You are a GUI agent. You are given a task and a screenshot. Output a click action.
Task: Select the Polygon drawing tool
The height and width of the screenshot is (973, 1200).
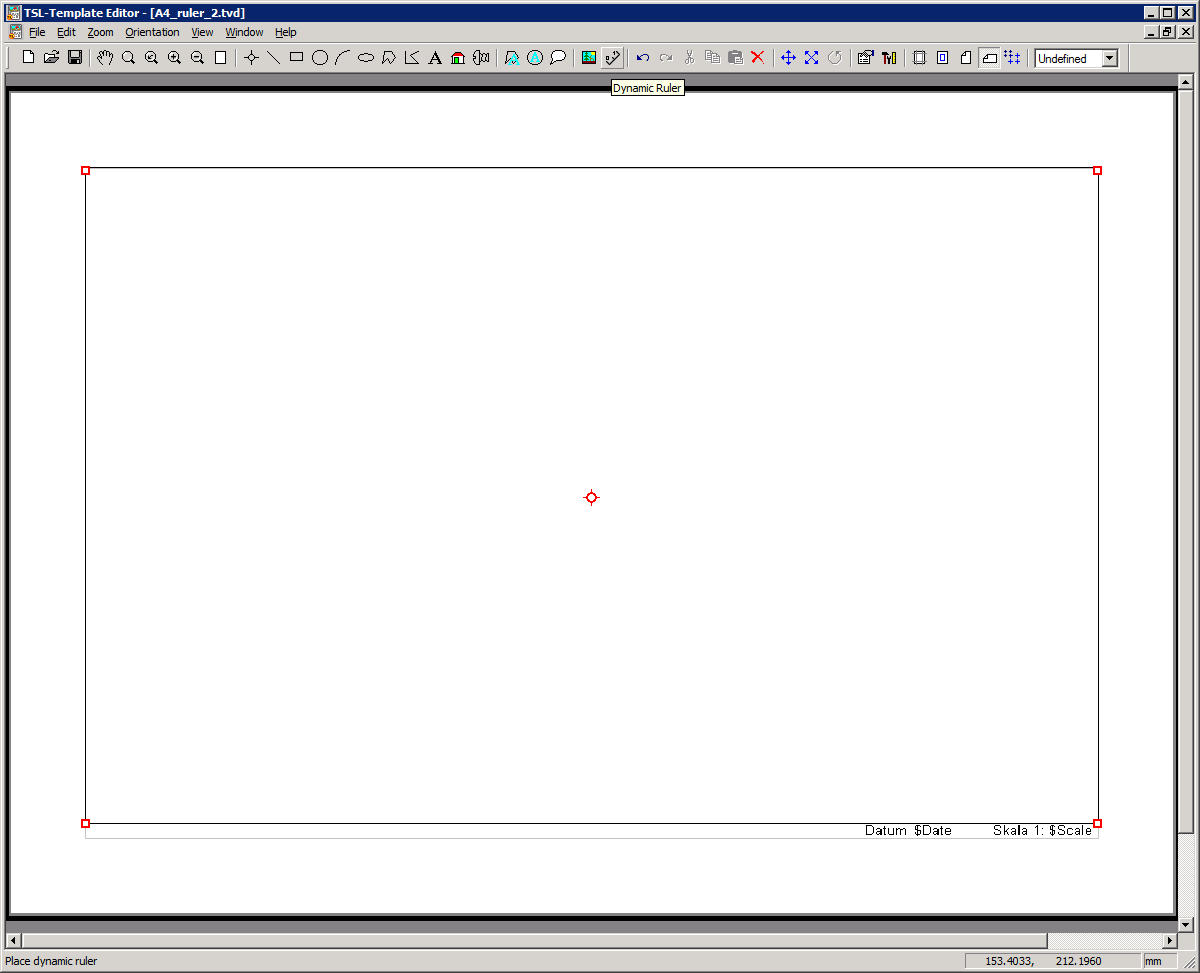(x=389, y=58)
